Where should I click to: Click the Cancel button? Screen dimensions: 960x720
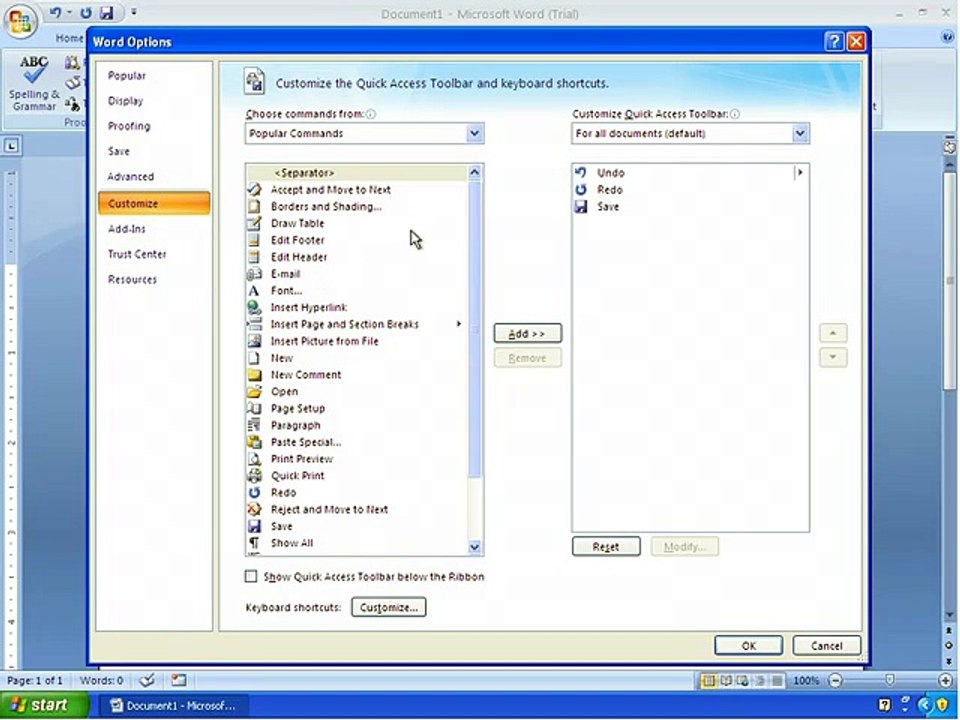pos(827,645)
